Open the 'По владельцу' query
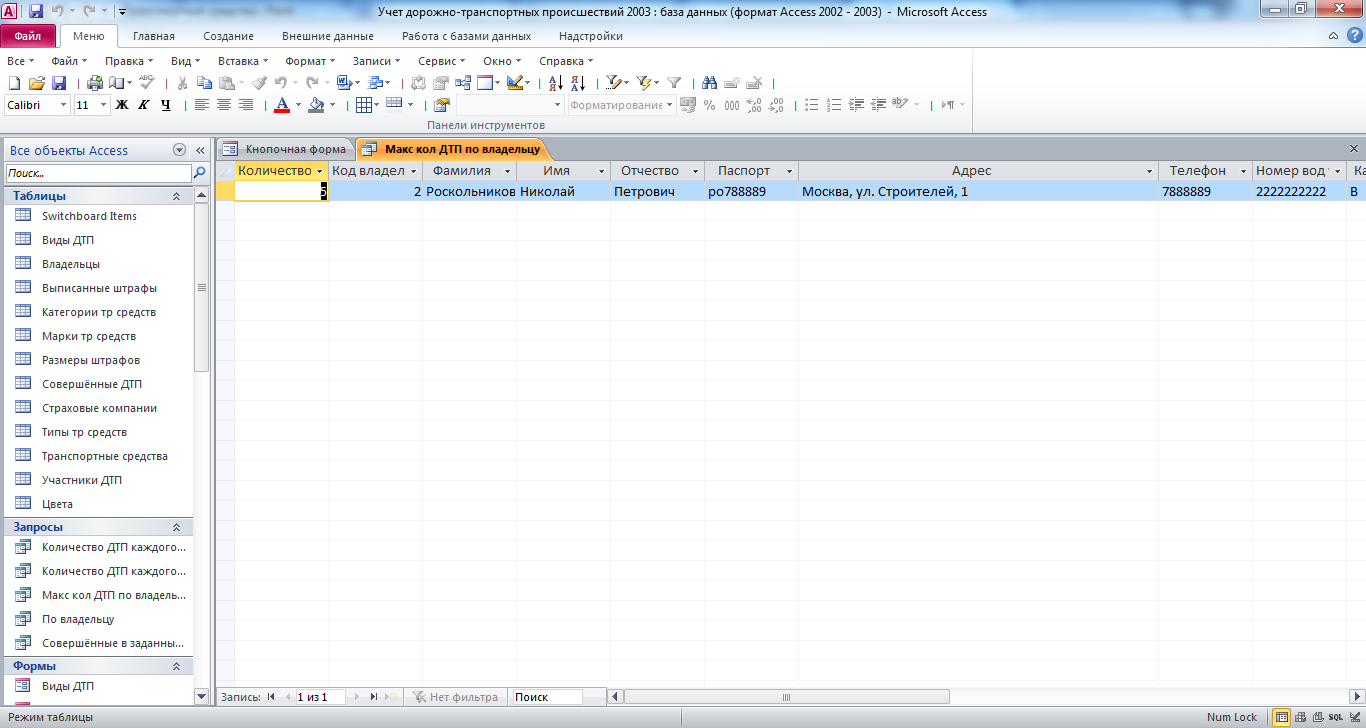The image size is (1366, 728). coord(78,619)
